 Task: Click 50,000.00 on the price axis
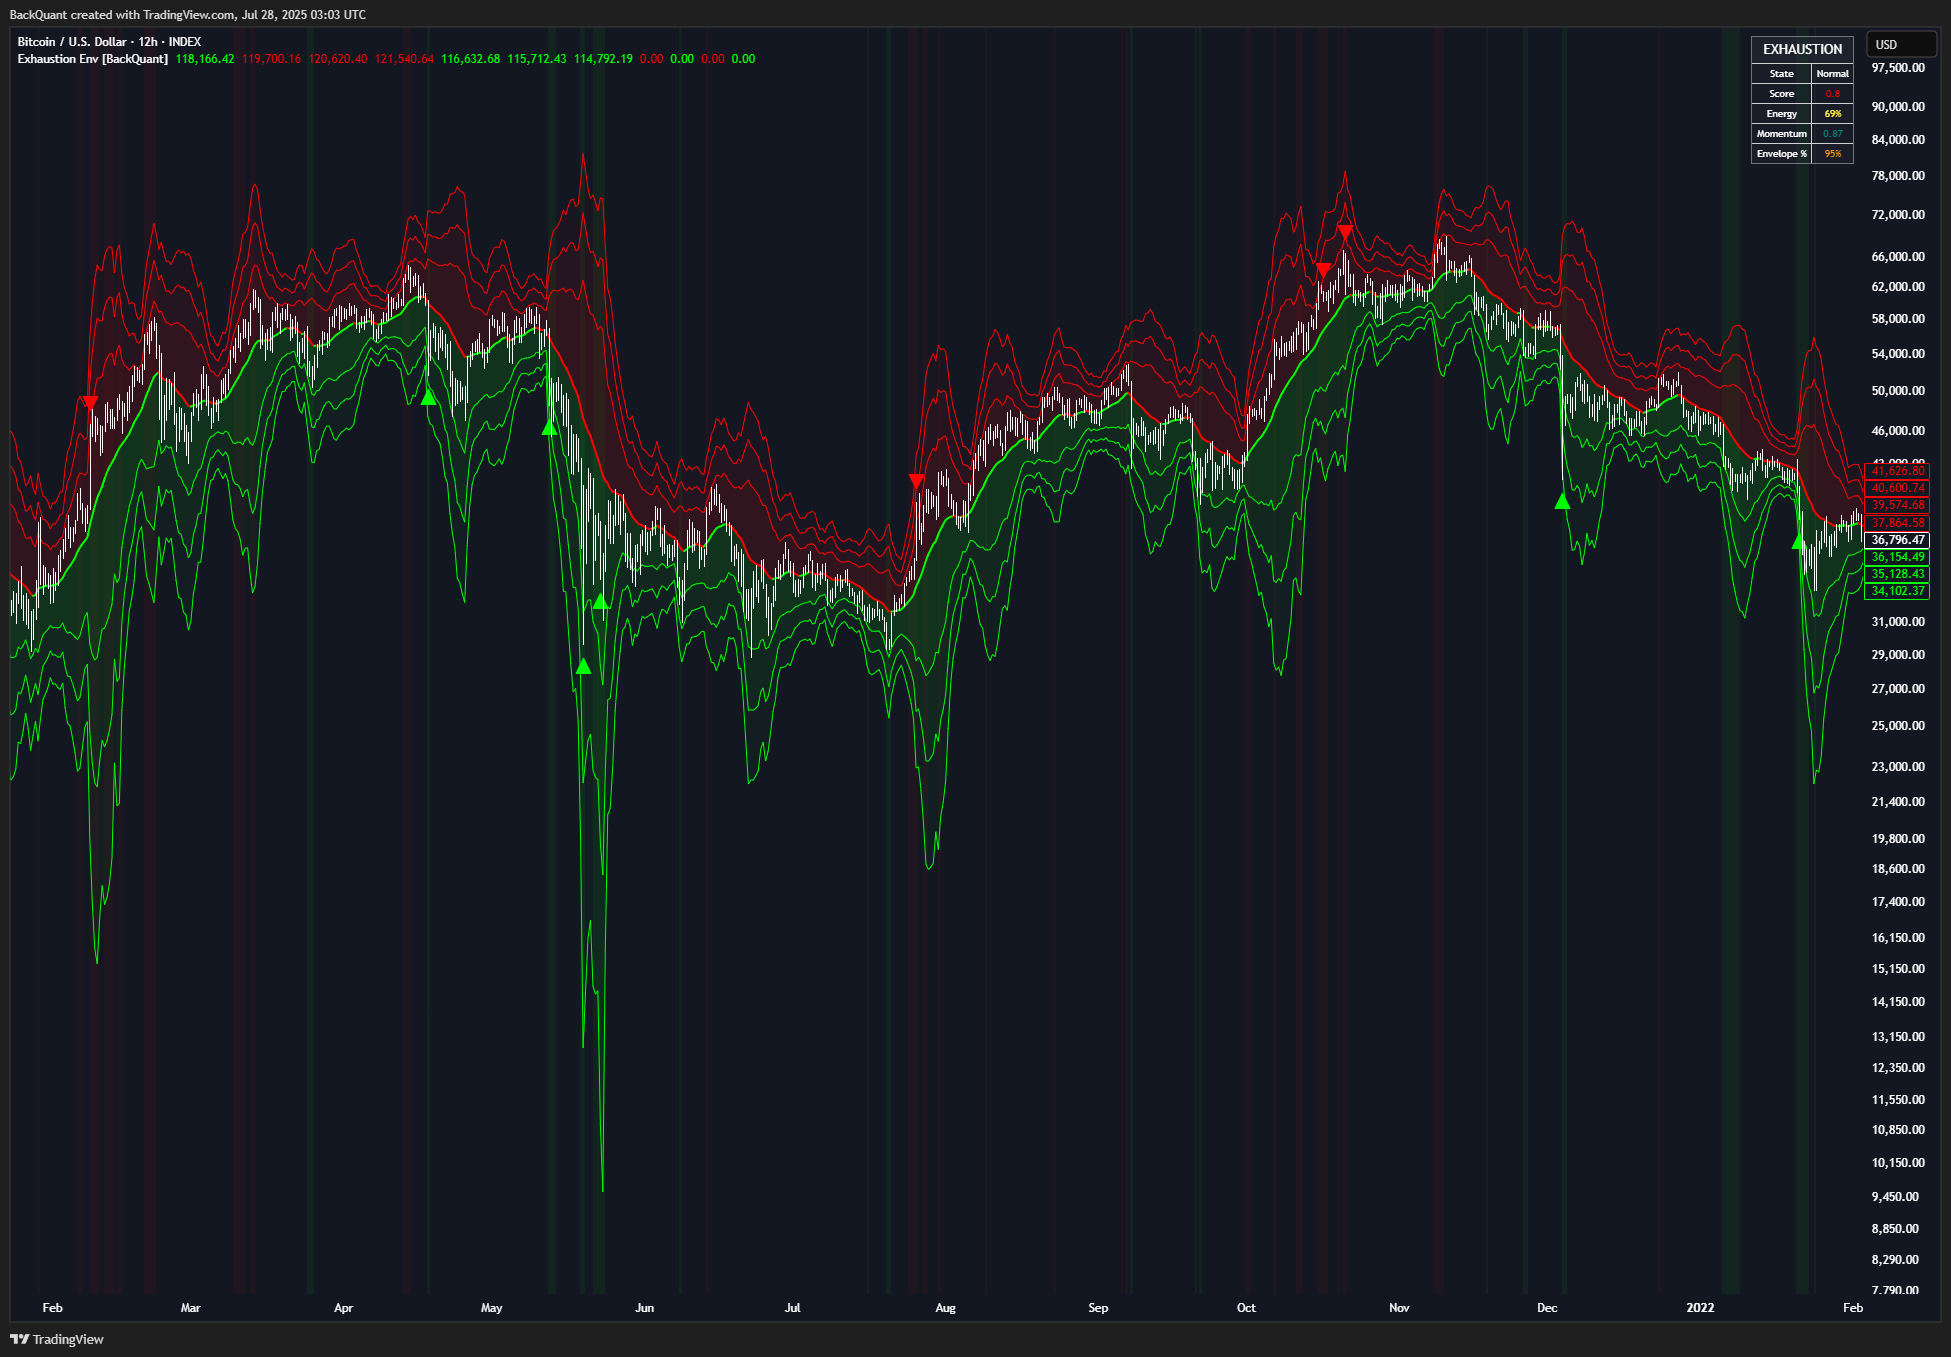(x=1898, y=391)
